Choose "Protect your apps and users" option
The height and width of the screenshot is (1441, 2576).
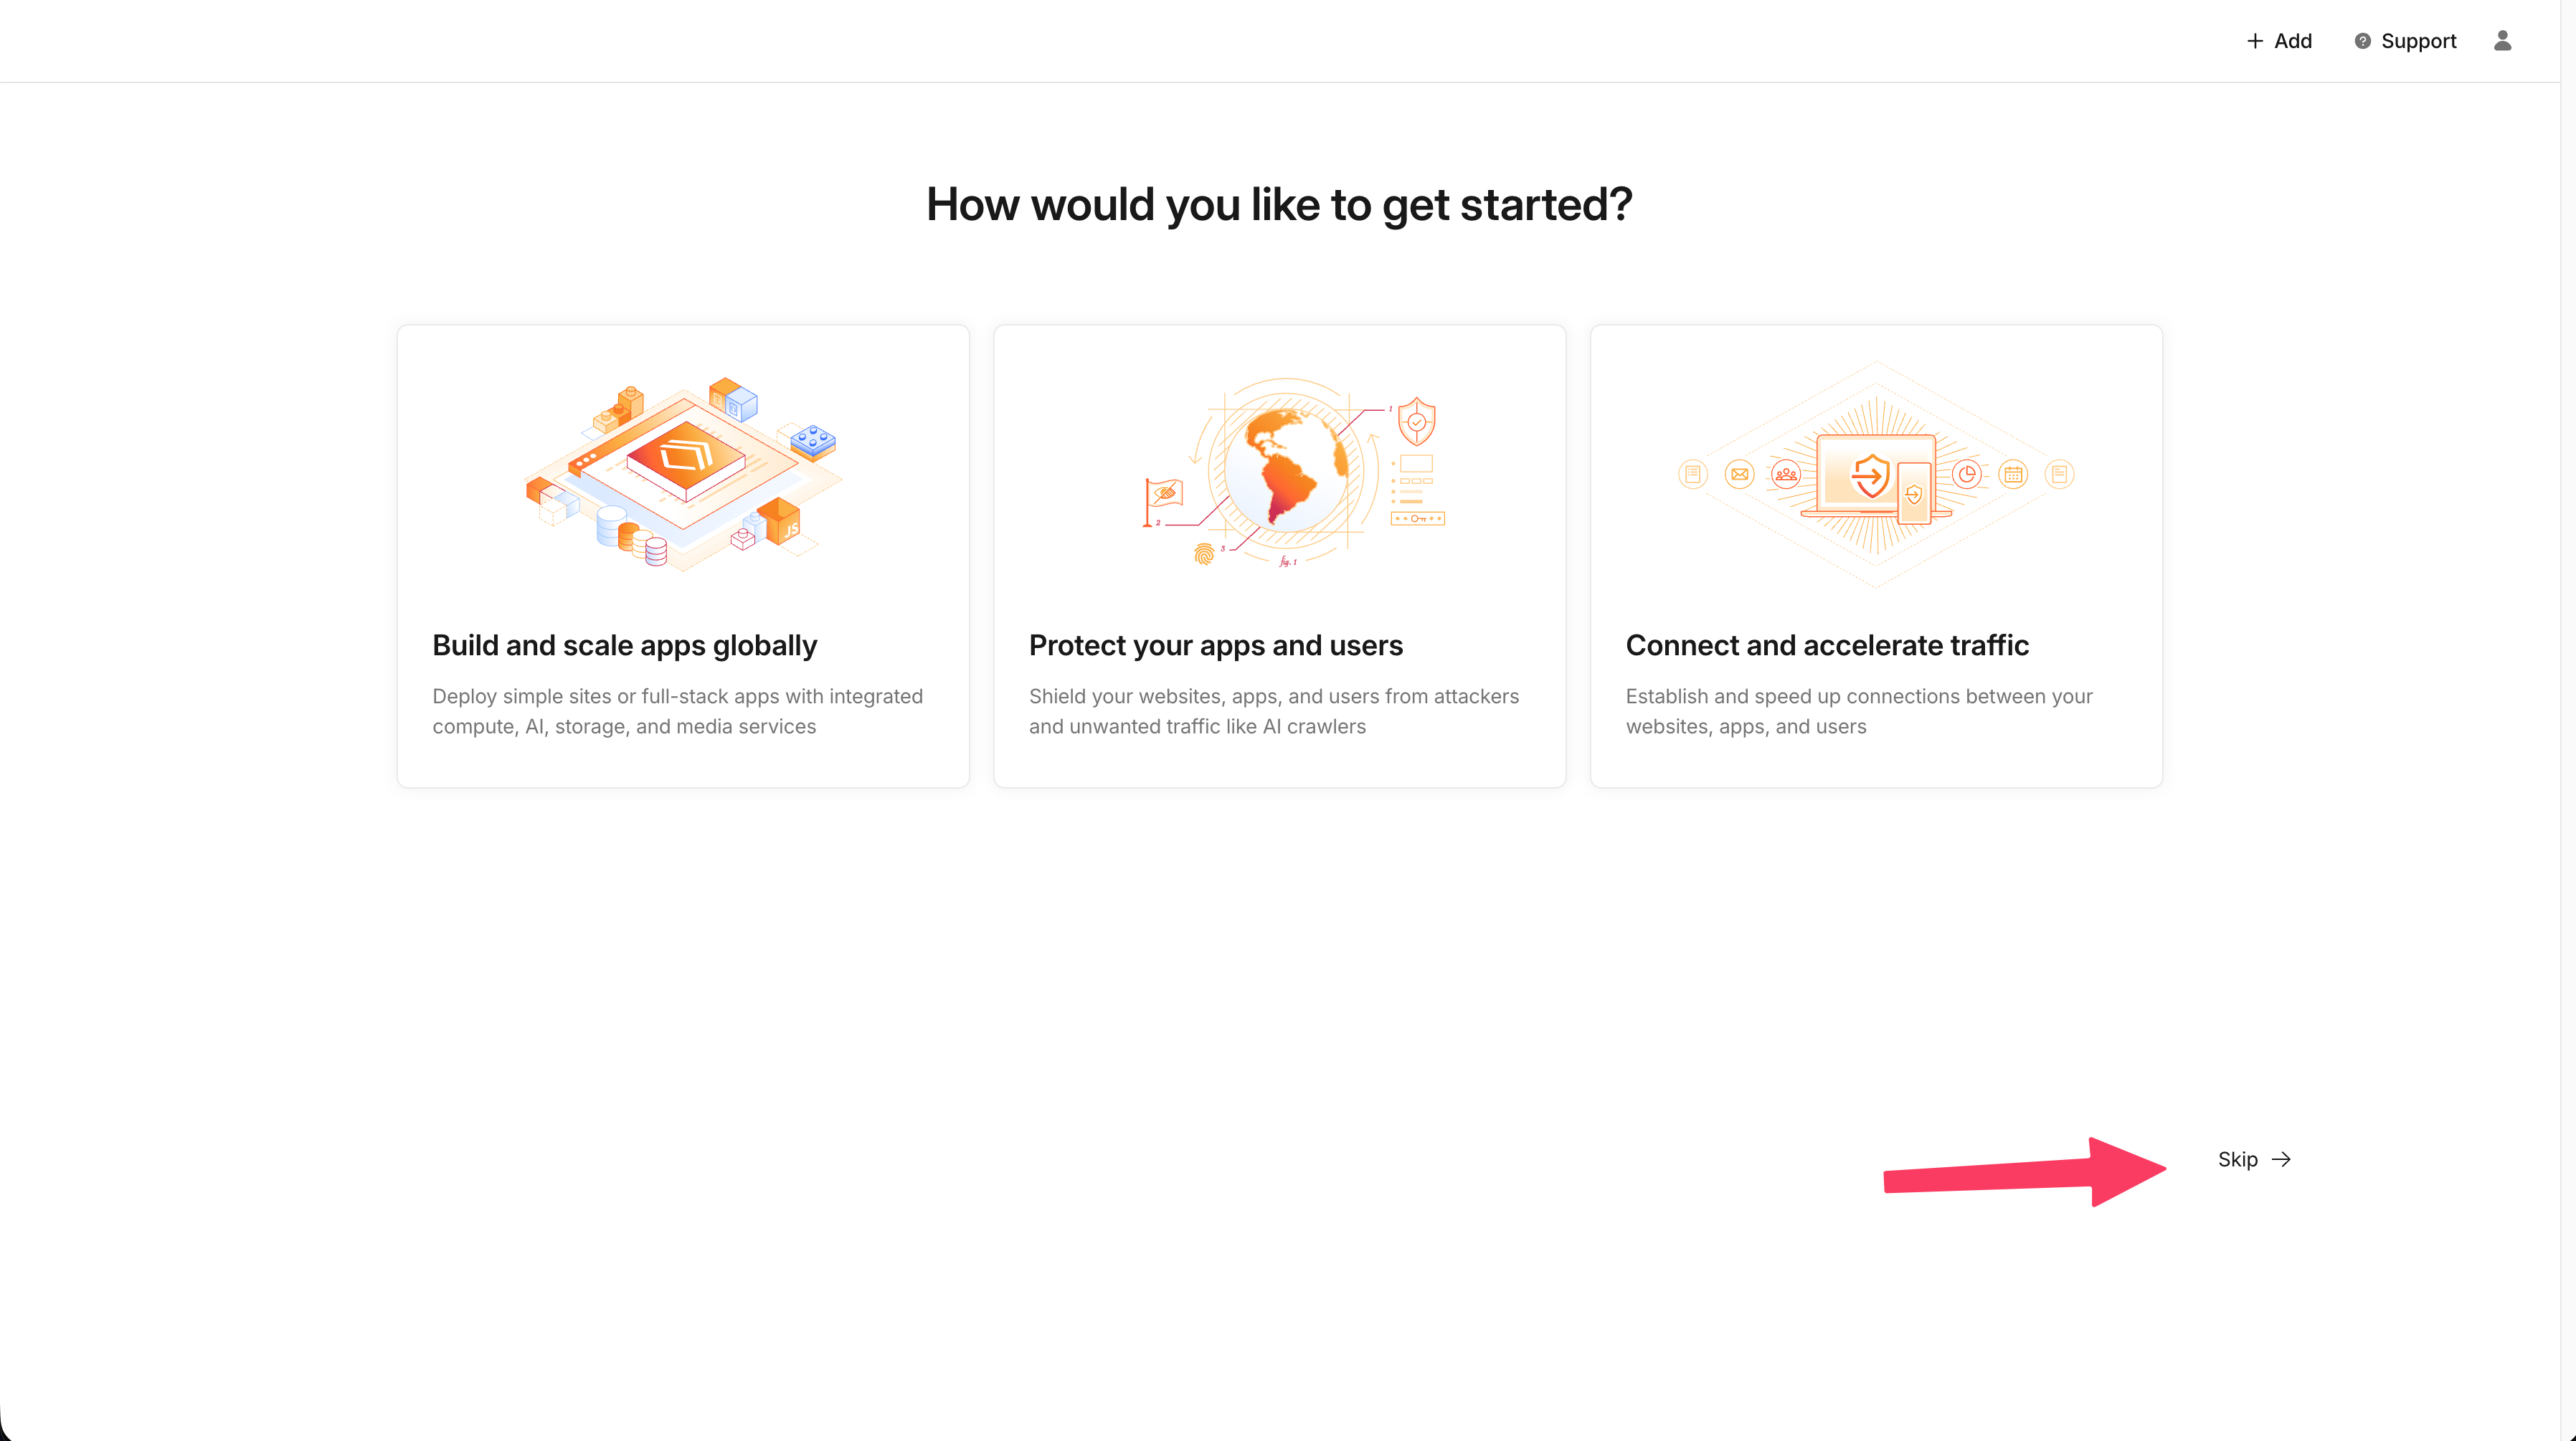click(x=1215, y=645)
